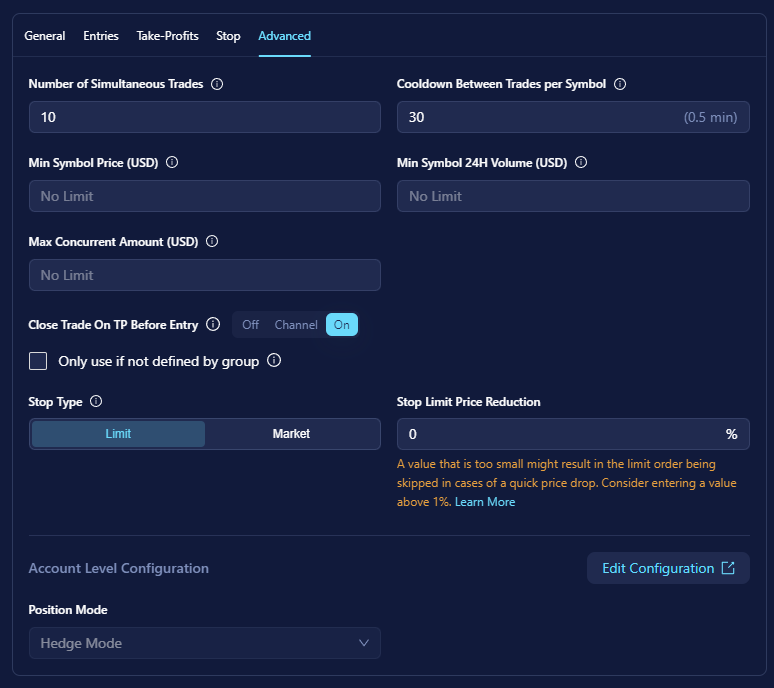This screenshot has width=774, height=688.
Task: Click info icon beside Close Trade On TP Before Entry
Action: tap(213, 324)
